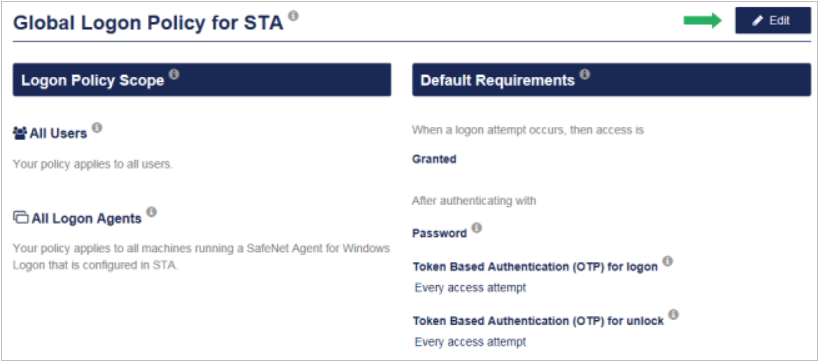Click the All Logon Agents label
Image resolution: width=819 pixels, height=362 pixels.
pos(87,218)
